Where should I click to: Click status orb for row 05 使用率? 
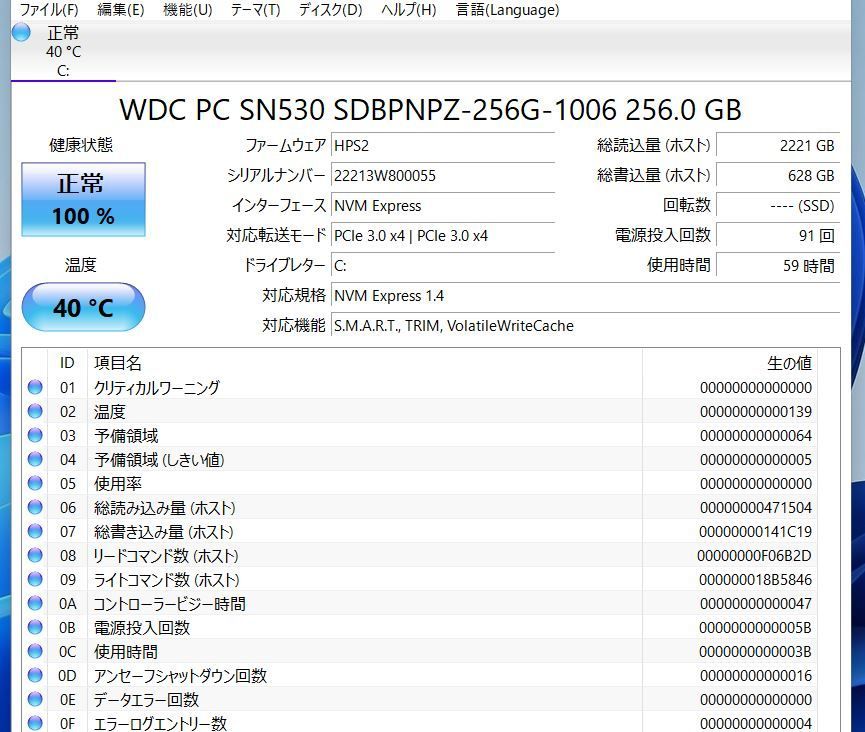[35, 483]
